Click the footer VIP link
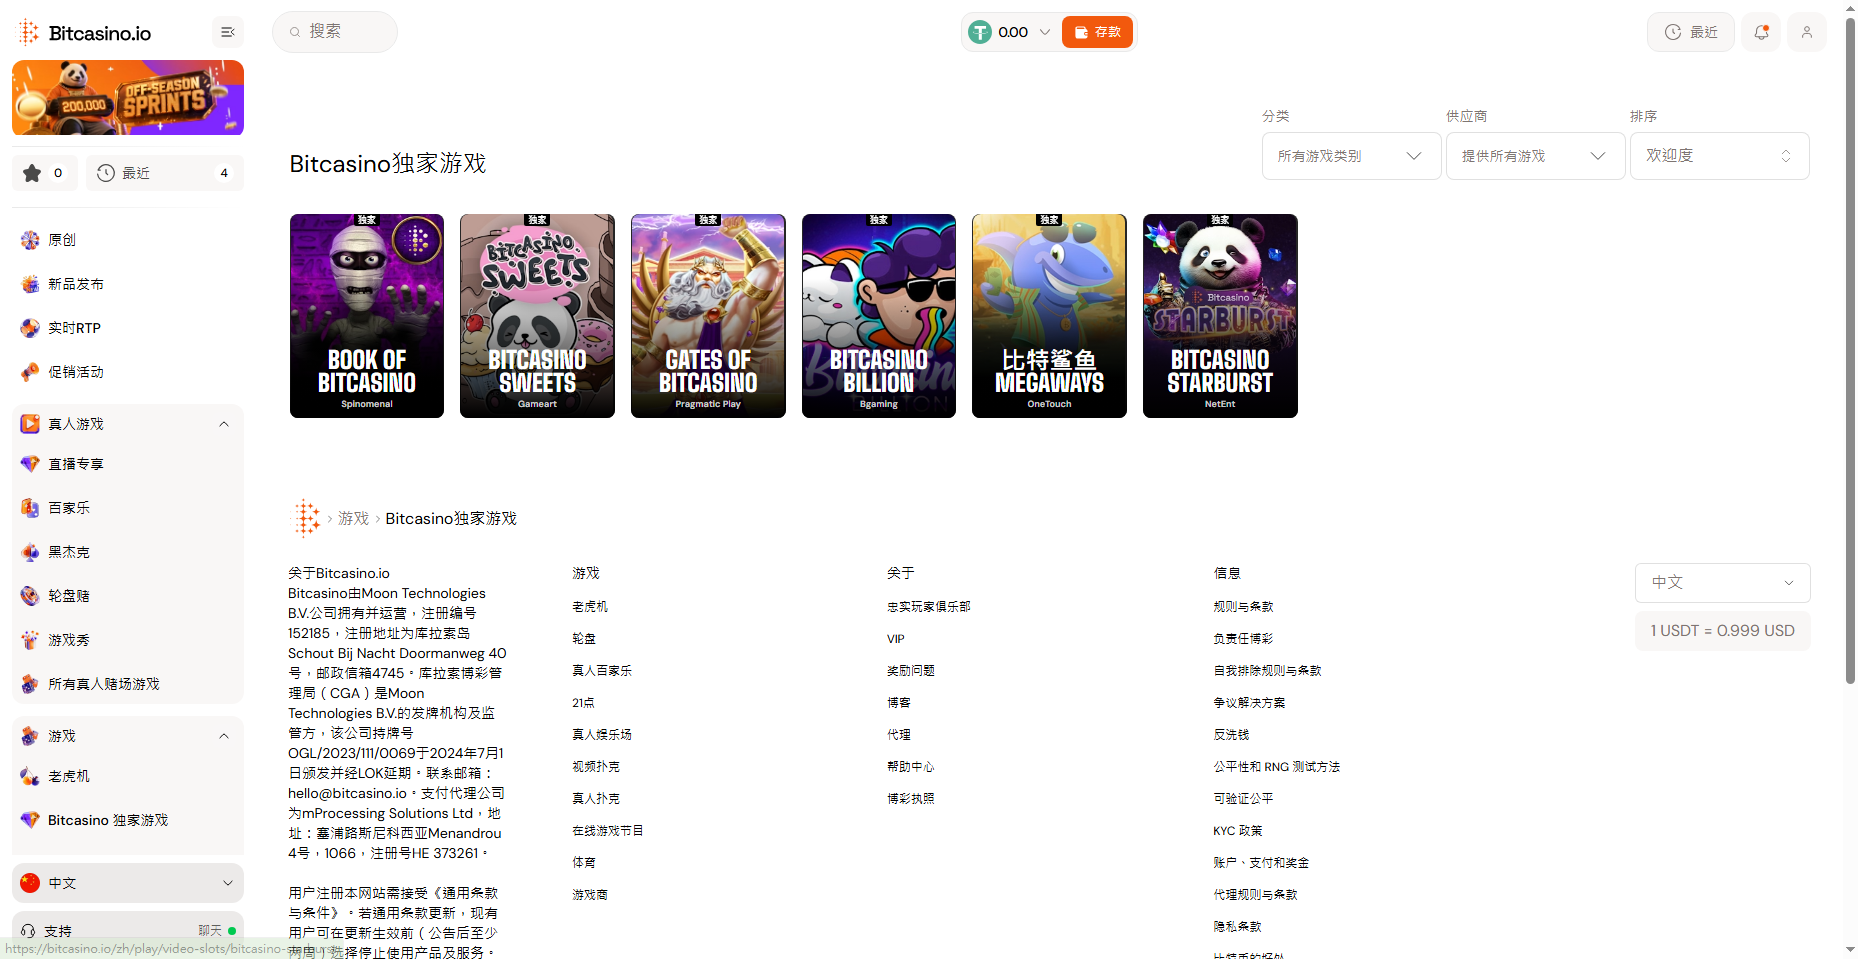 [x=896, y=639]
